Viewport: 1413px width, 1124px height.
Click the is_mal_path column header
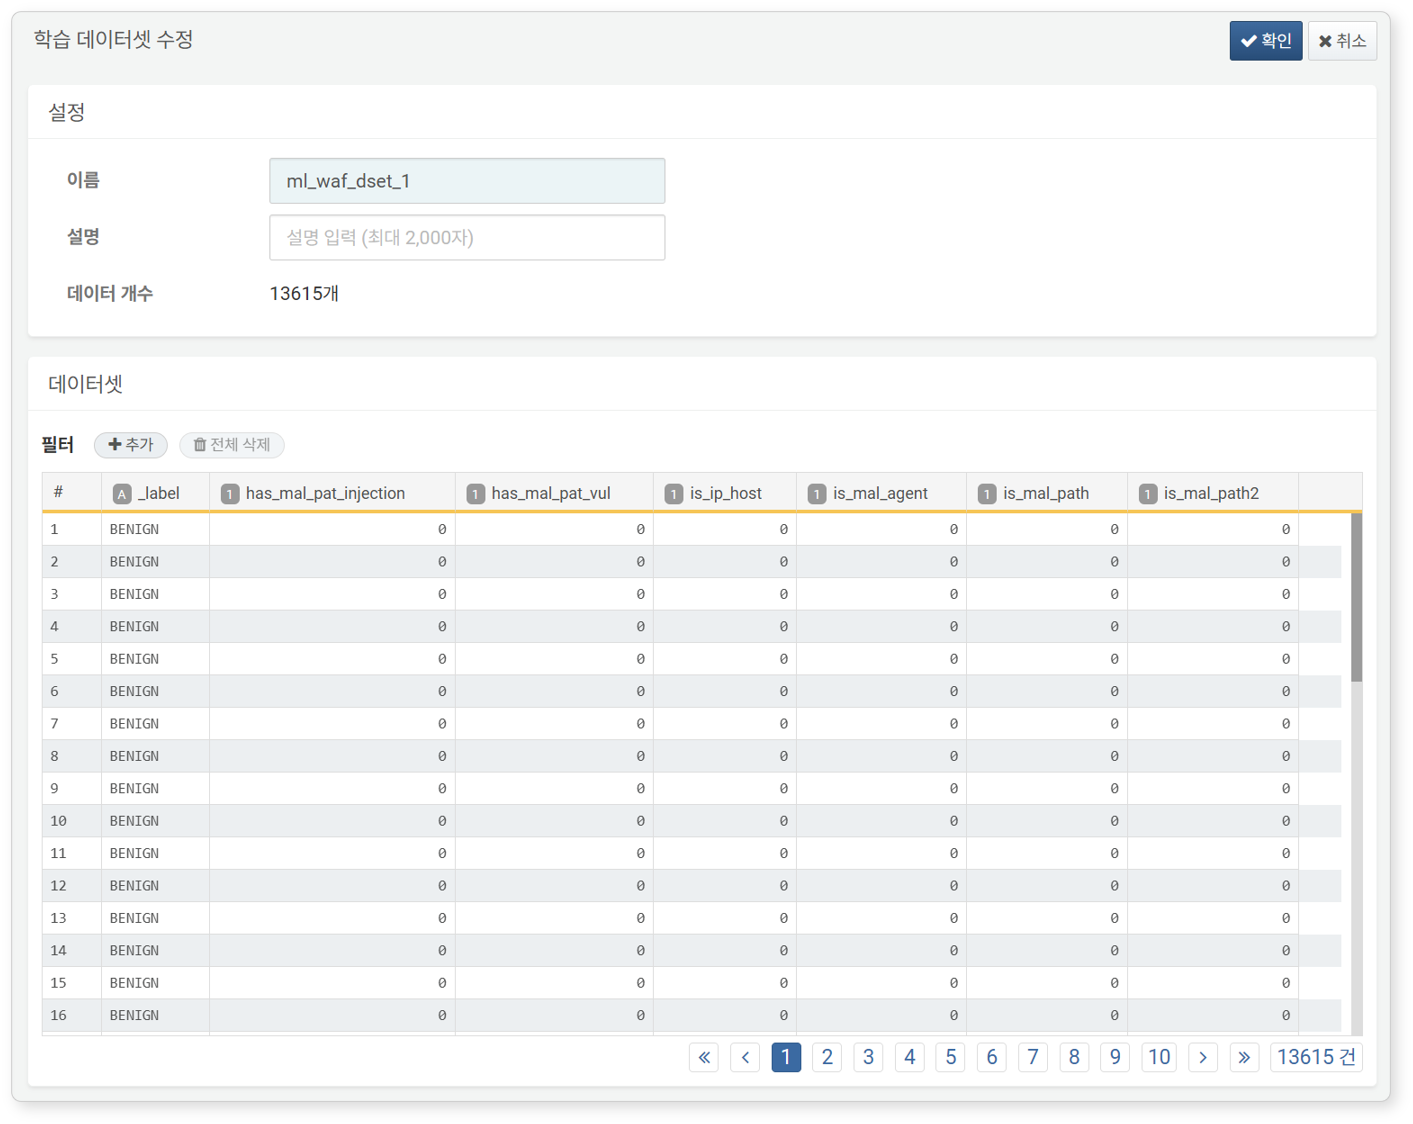[1047, 493]
